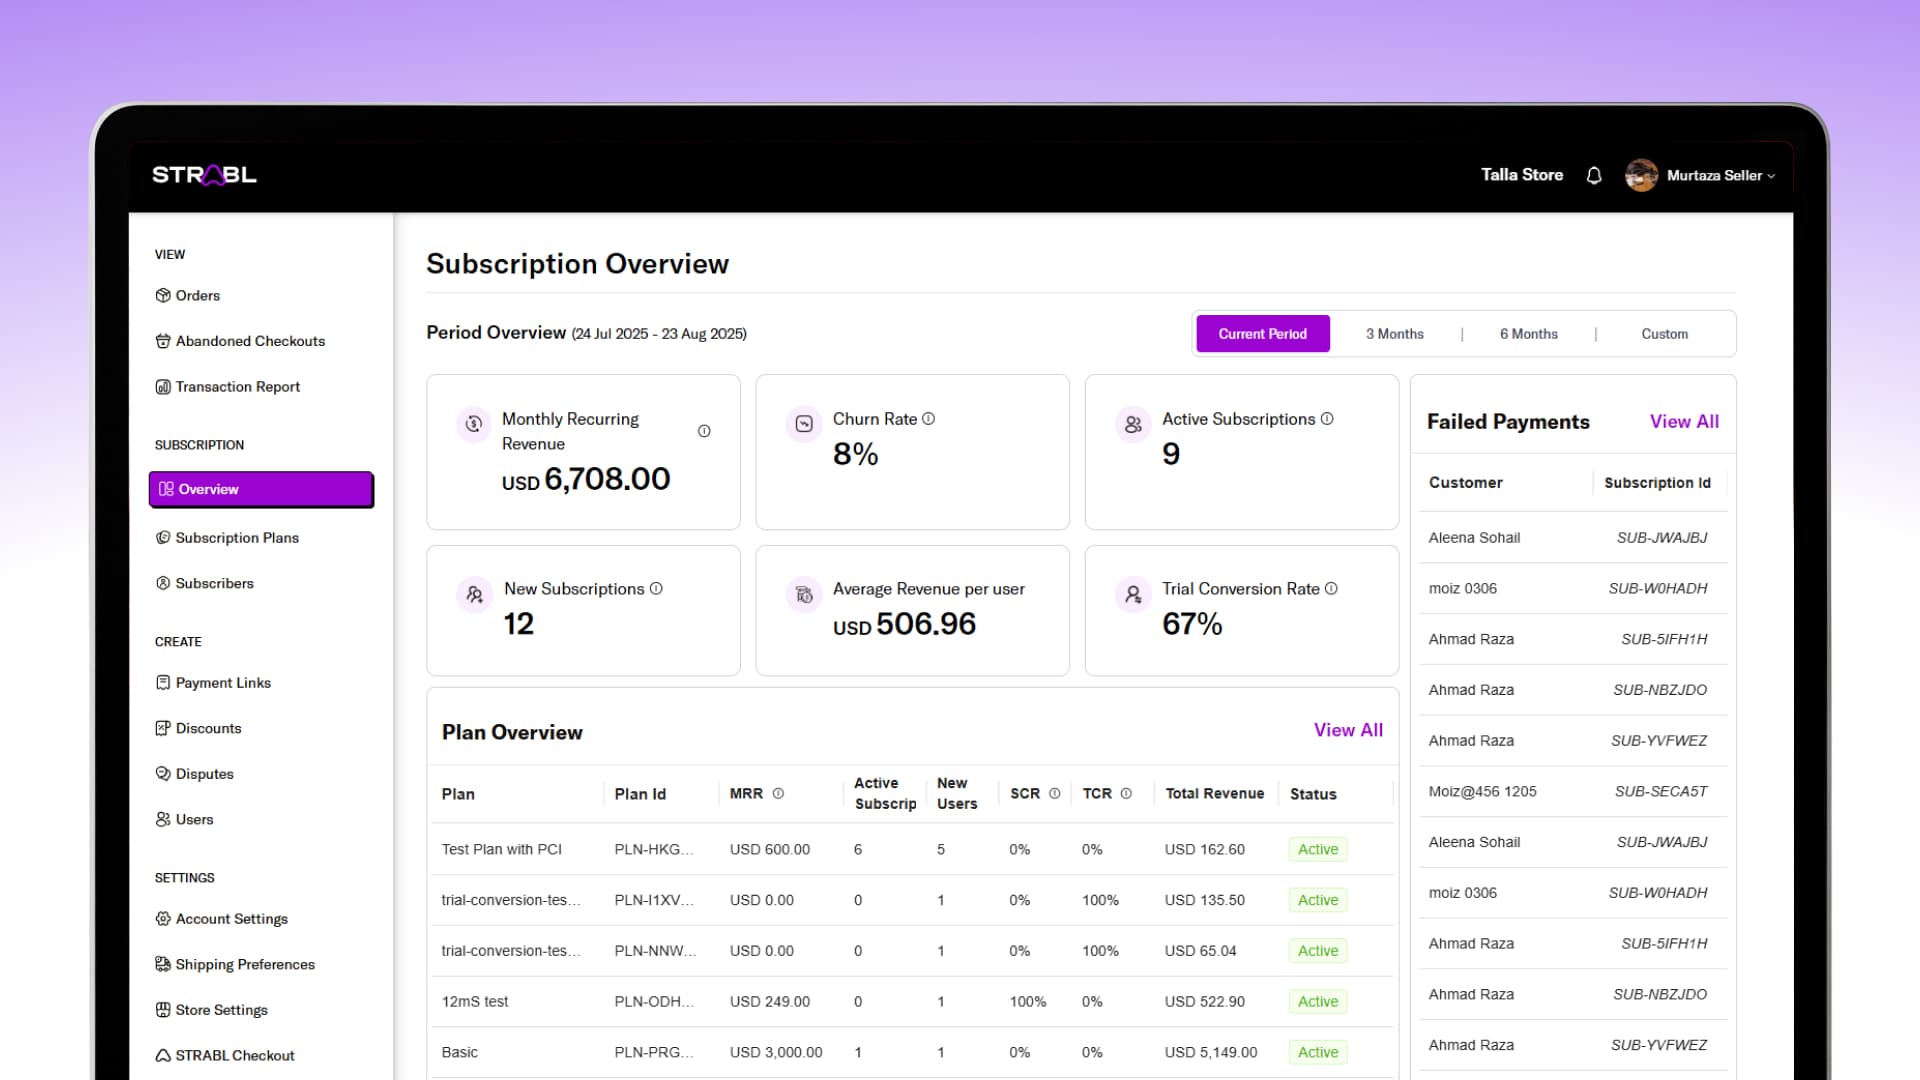Click the SCR column info icon

coord(1054,794)
